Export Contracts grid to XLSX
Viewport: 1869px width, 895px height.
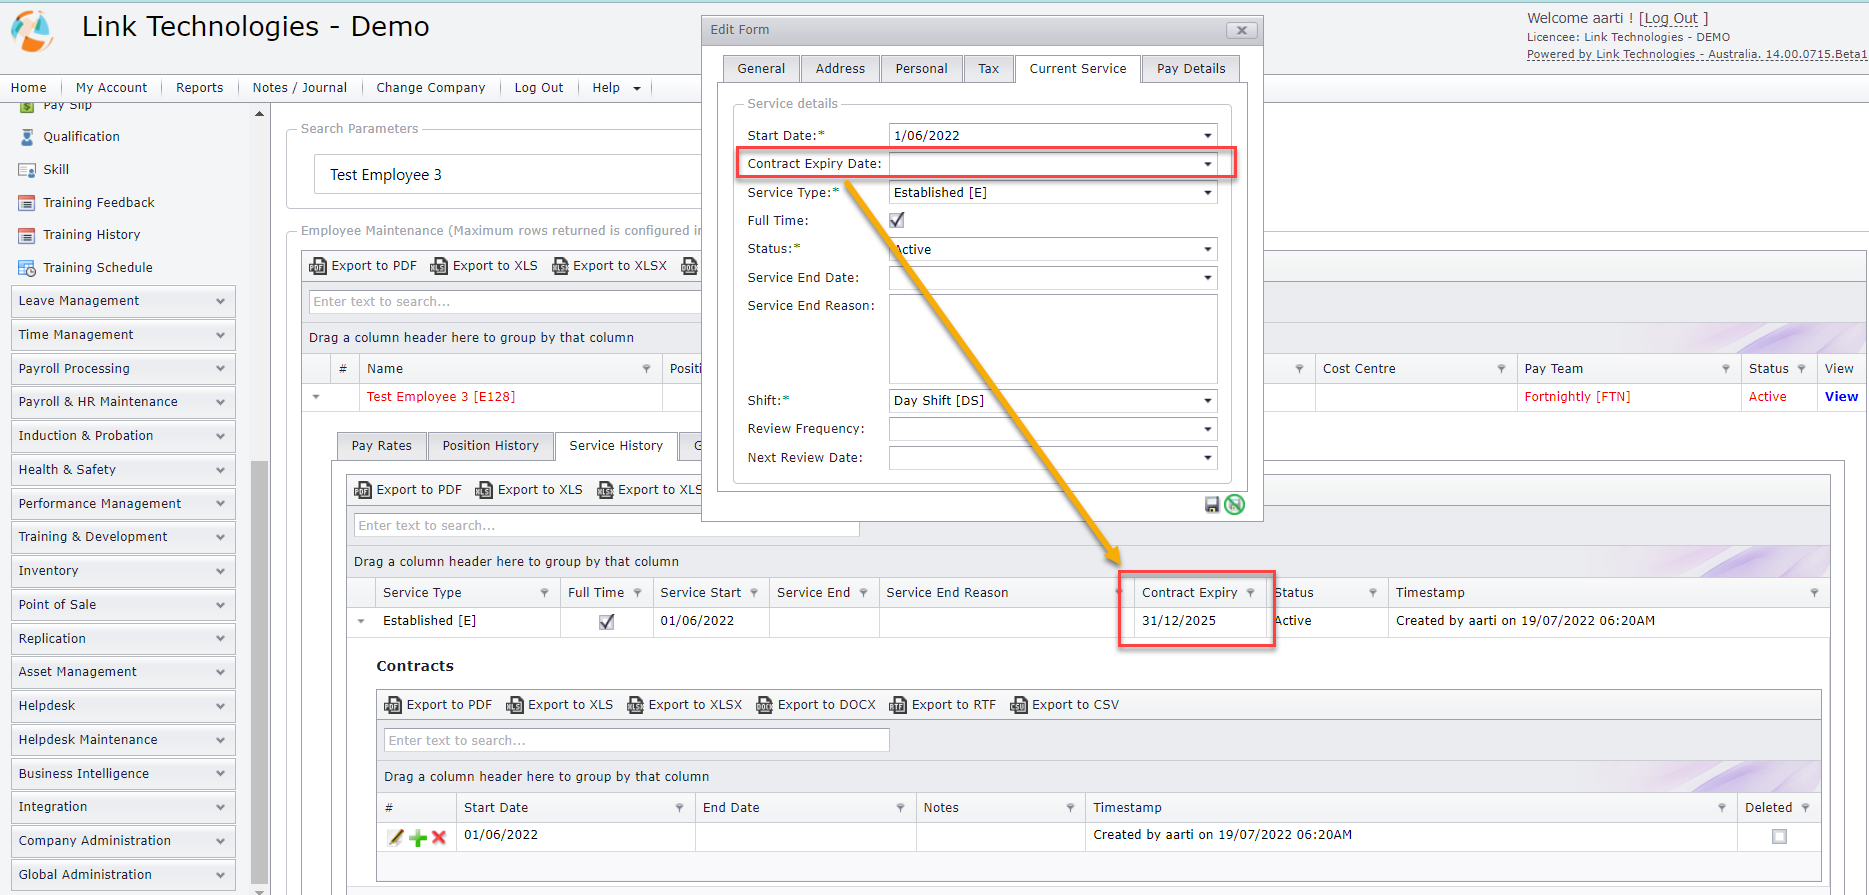click(x=685, y=705)
